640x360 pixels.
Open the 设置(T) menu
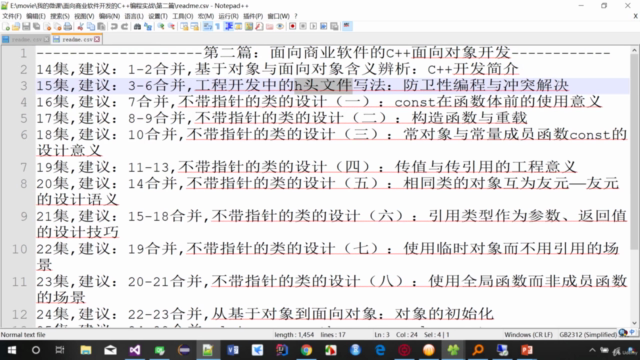tap(158, 16)
